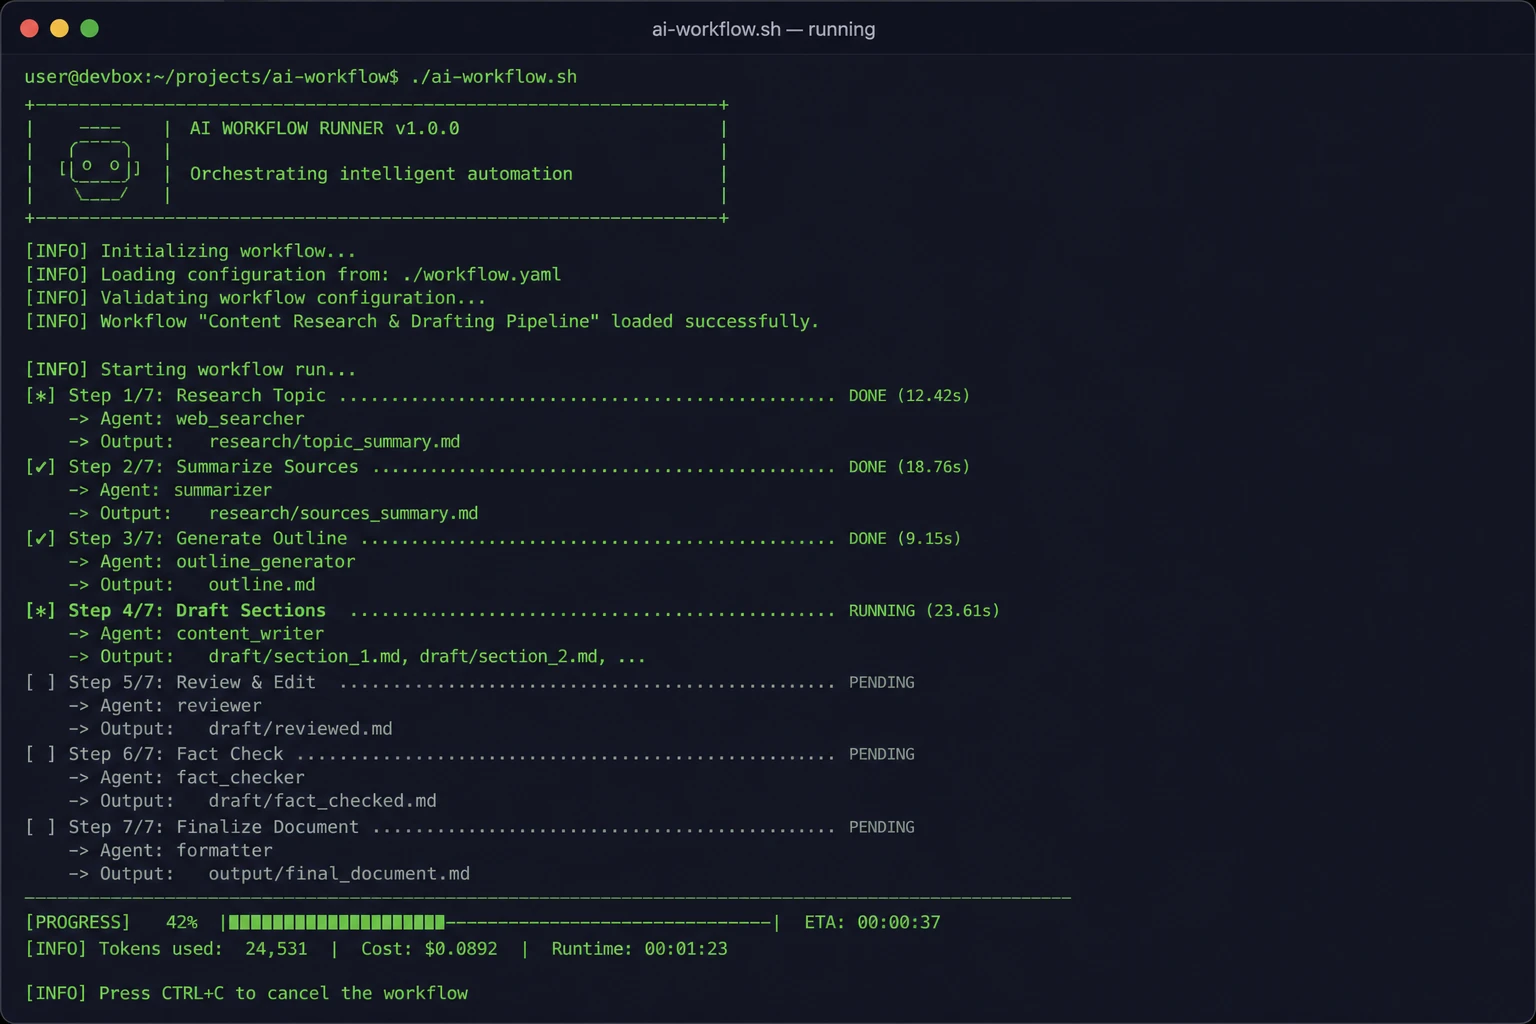The width and height of the screenshot is (1536, 1024).
Task: Click output path 'research/sources_summary.md'
Action: pyautogui.click(x=343, y=514)
